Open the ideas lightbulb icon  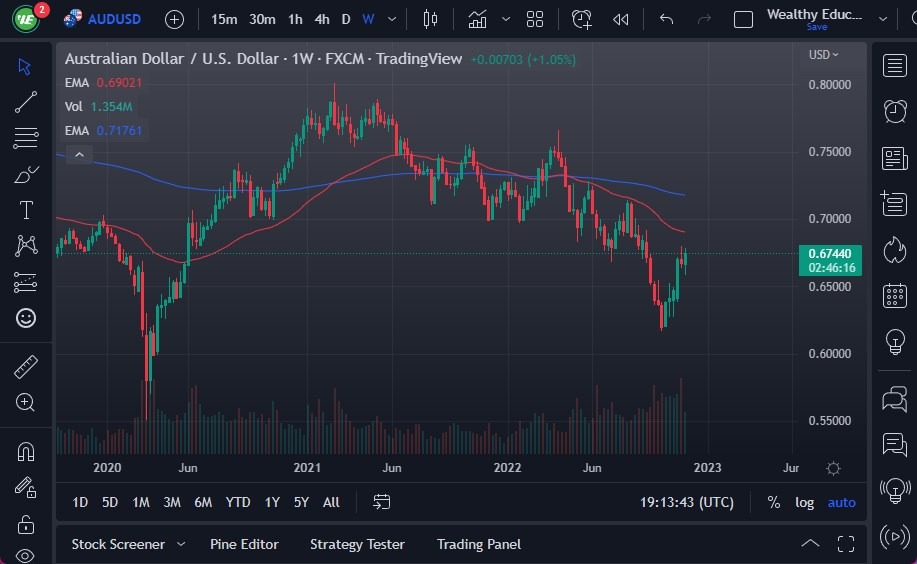point(895,342)
